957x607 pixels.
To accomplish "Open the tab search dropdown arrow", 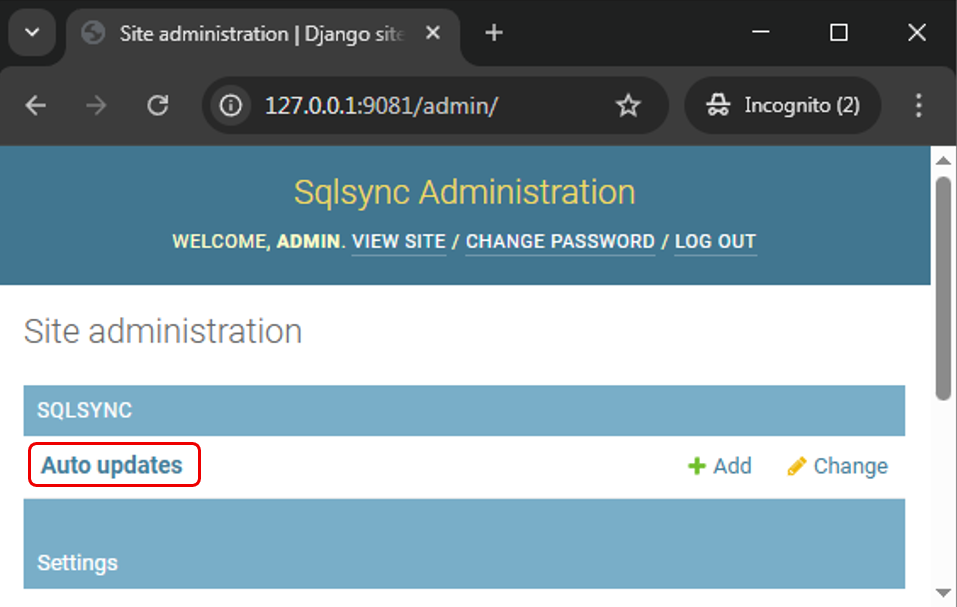I will point(32,33).
